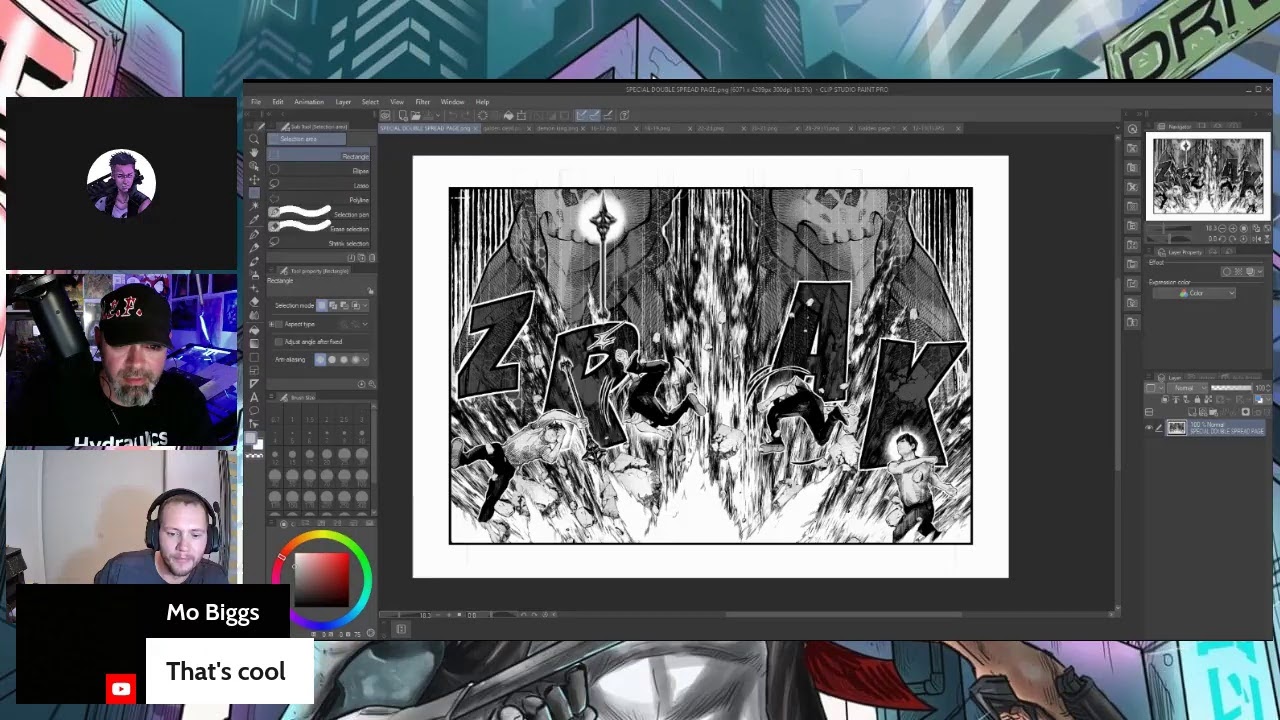Switch to the golden devil document tab
Viewport: 1280px width, 720px height.
[501, 129]
